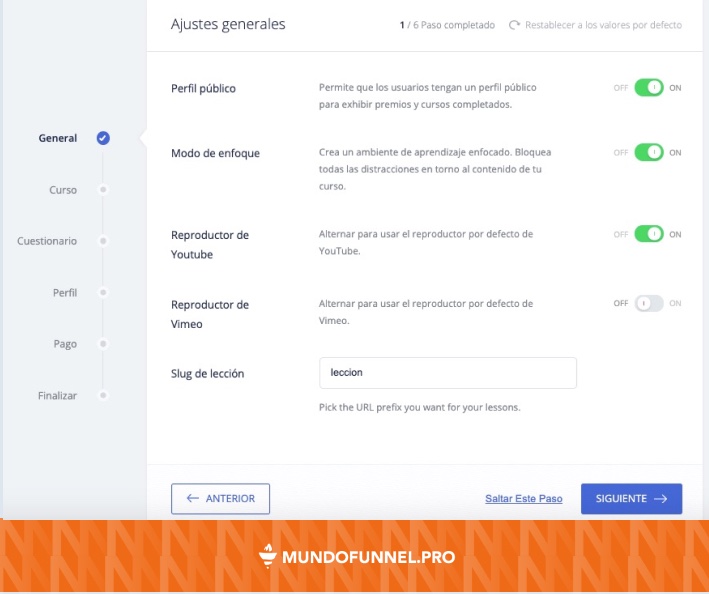The image size is (709, 594).
Task: Click Restablecer a los valores por defecto
Action: (603, 25)
